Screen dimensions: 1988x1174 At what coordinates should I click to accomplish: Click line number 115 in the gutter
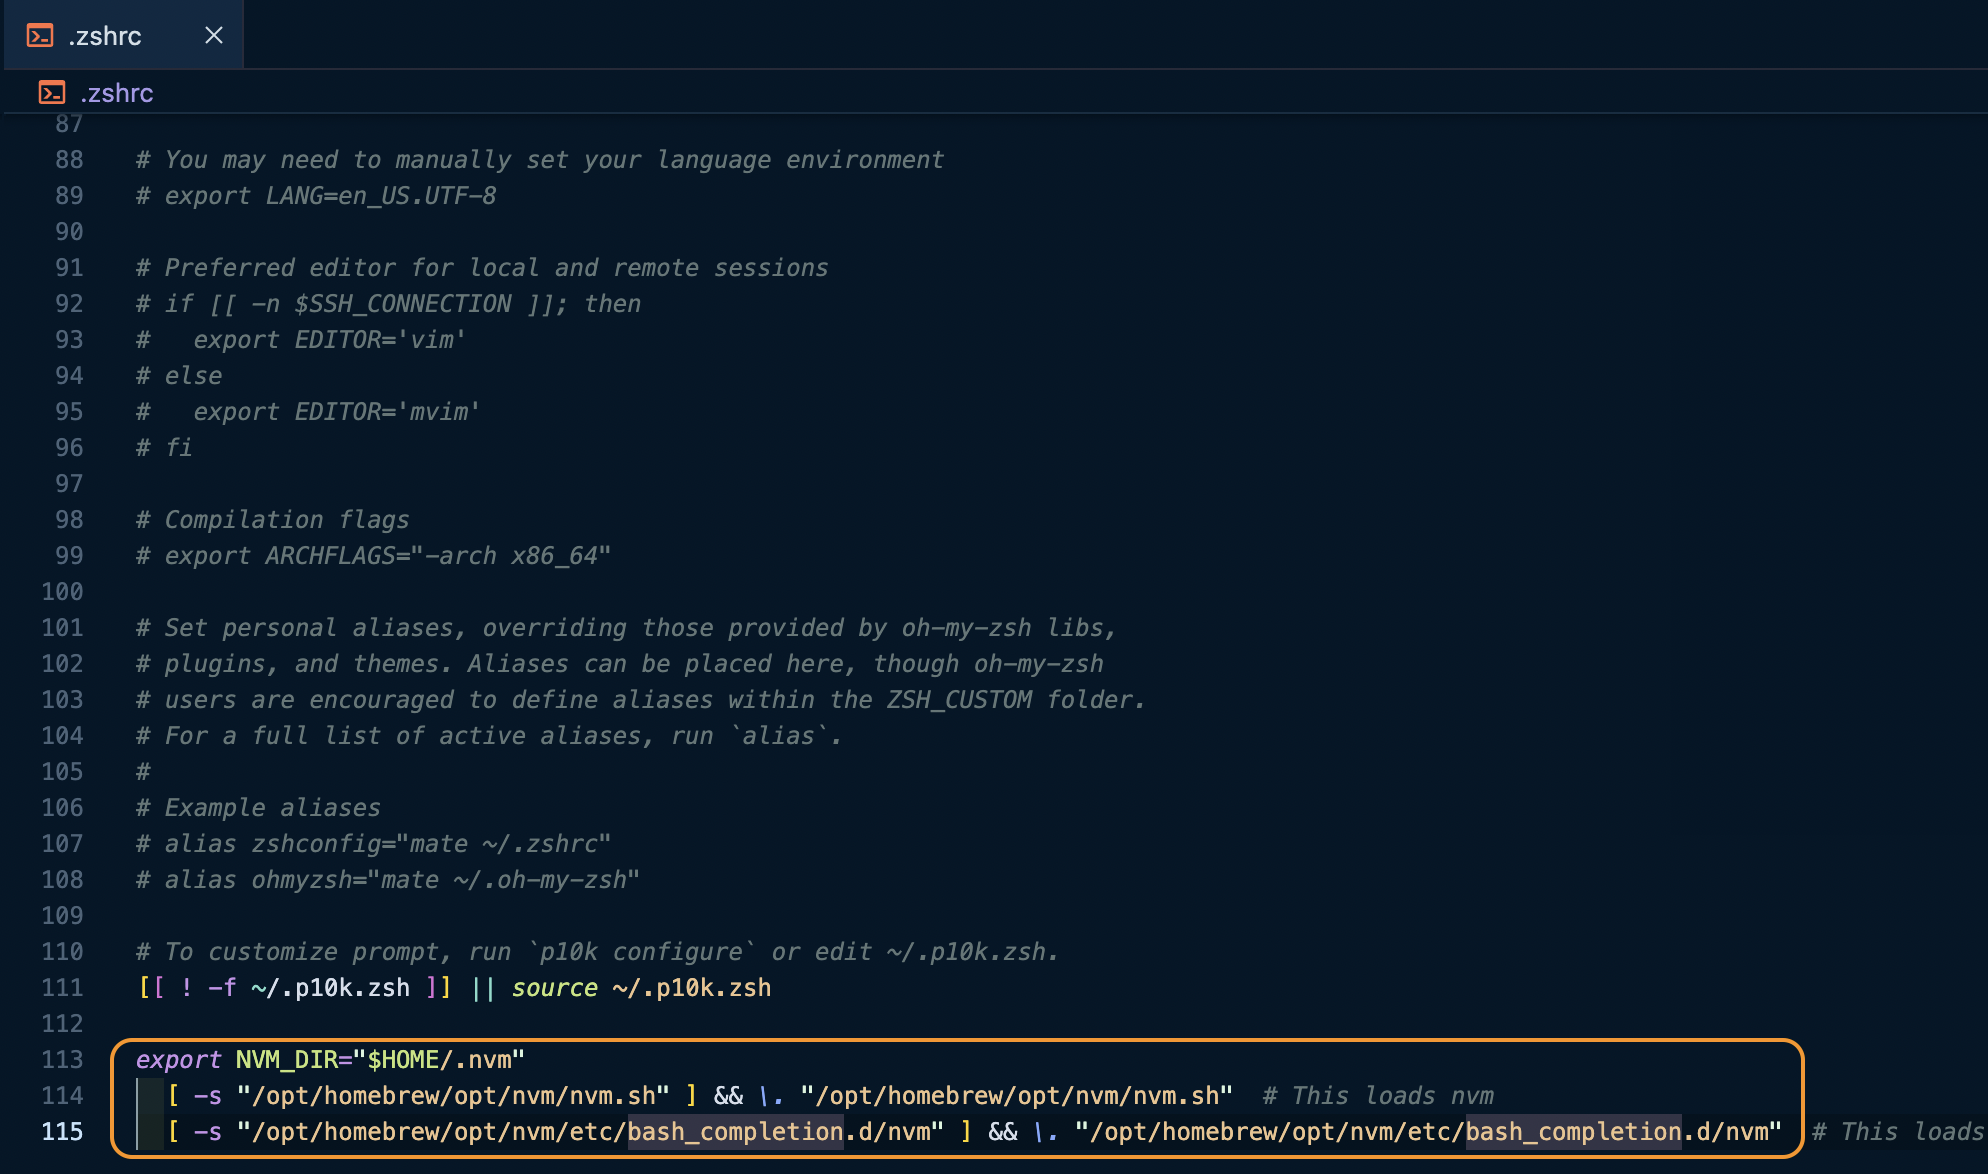coord(62,1132)
